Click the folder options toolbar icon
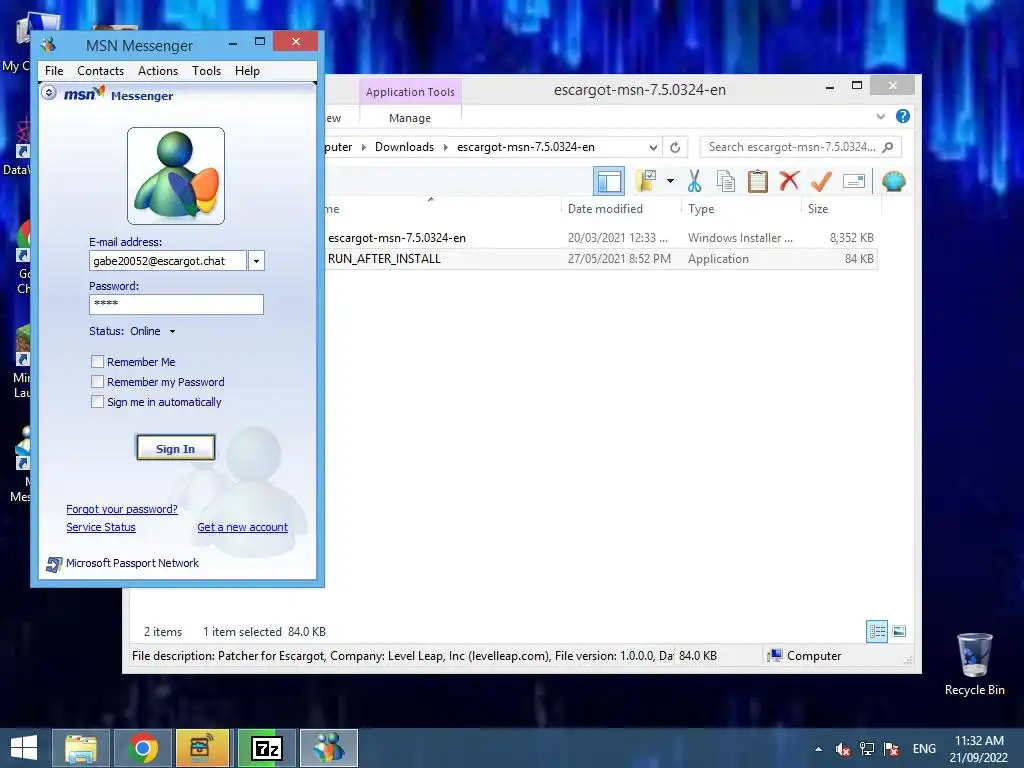Viewport: 1024px width, 768px height. (646, 181)
